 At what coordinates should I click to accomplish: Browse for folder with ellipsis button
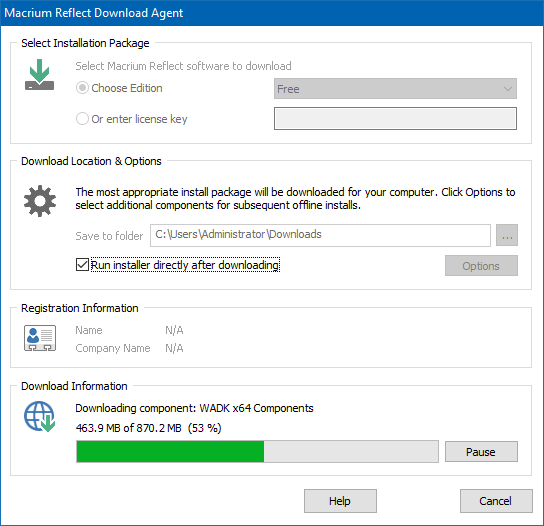click(x=507, y=235)
